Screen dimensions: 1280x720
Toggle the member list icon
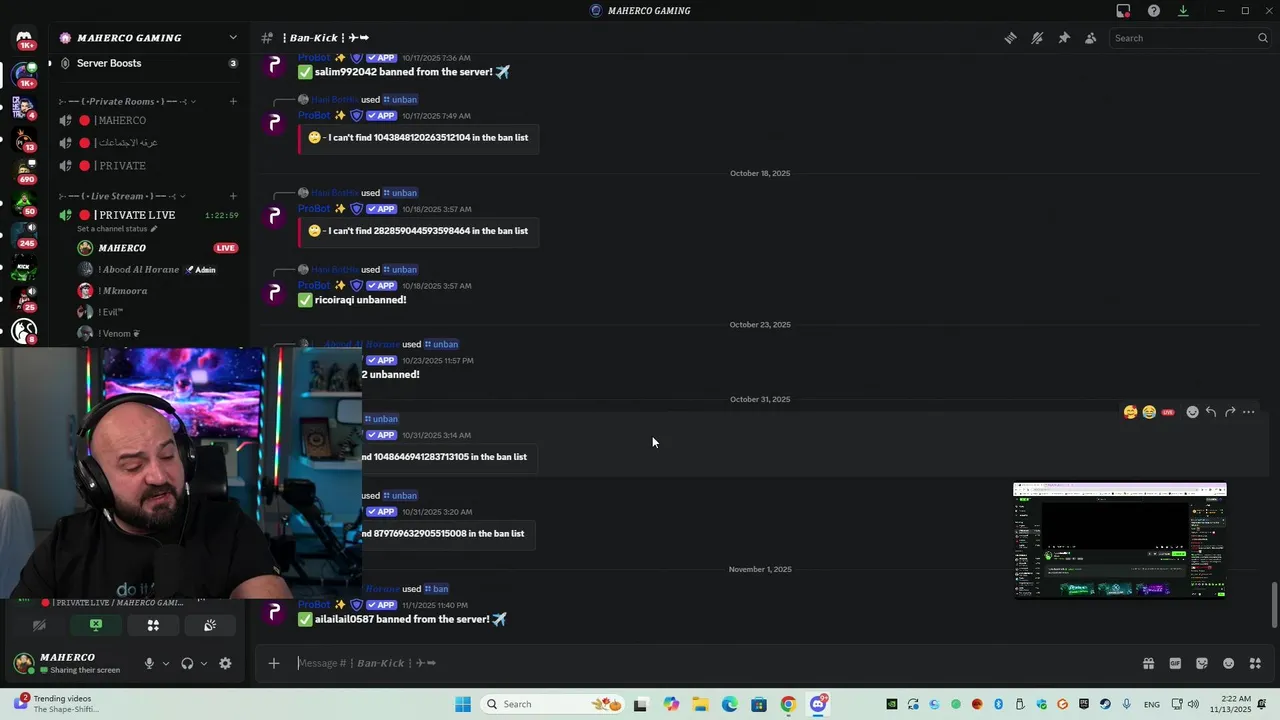1090,38
